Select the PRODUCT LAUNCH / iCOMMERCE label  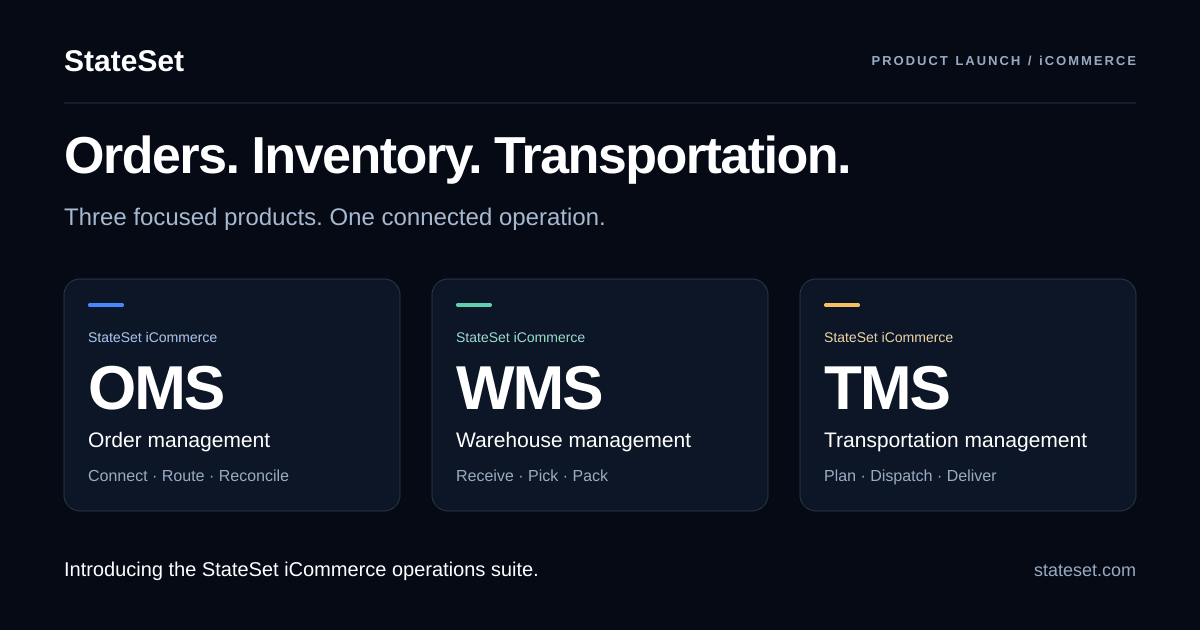click(x=1004, y=61)
